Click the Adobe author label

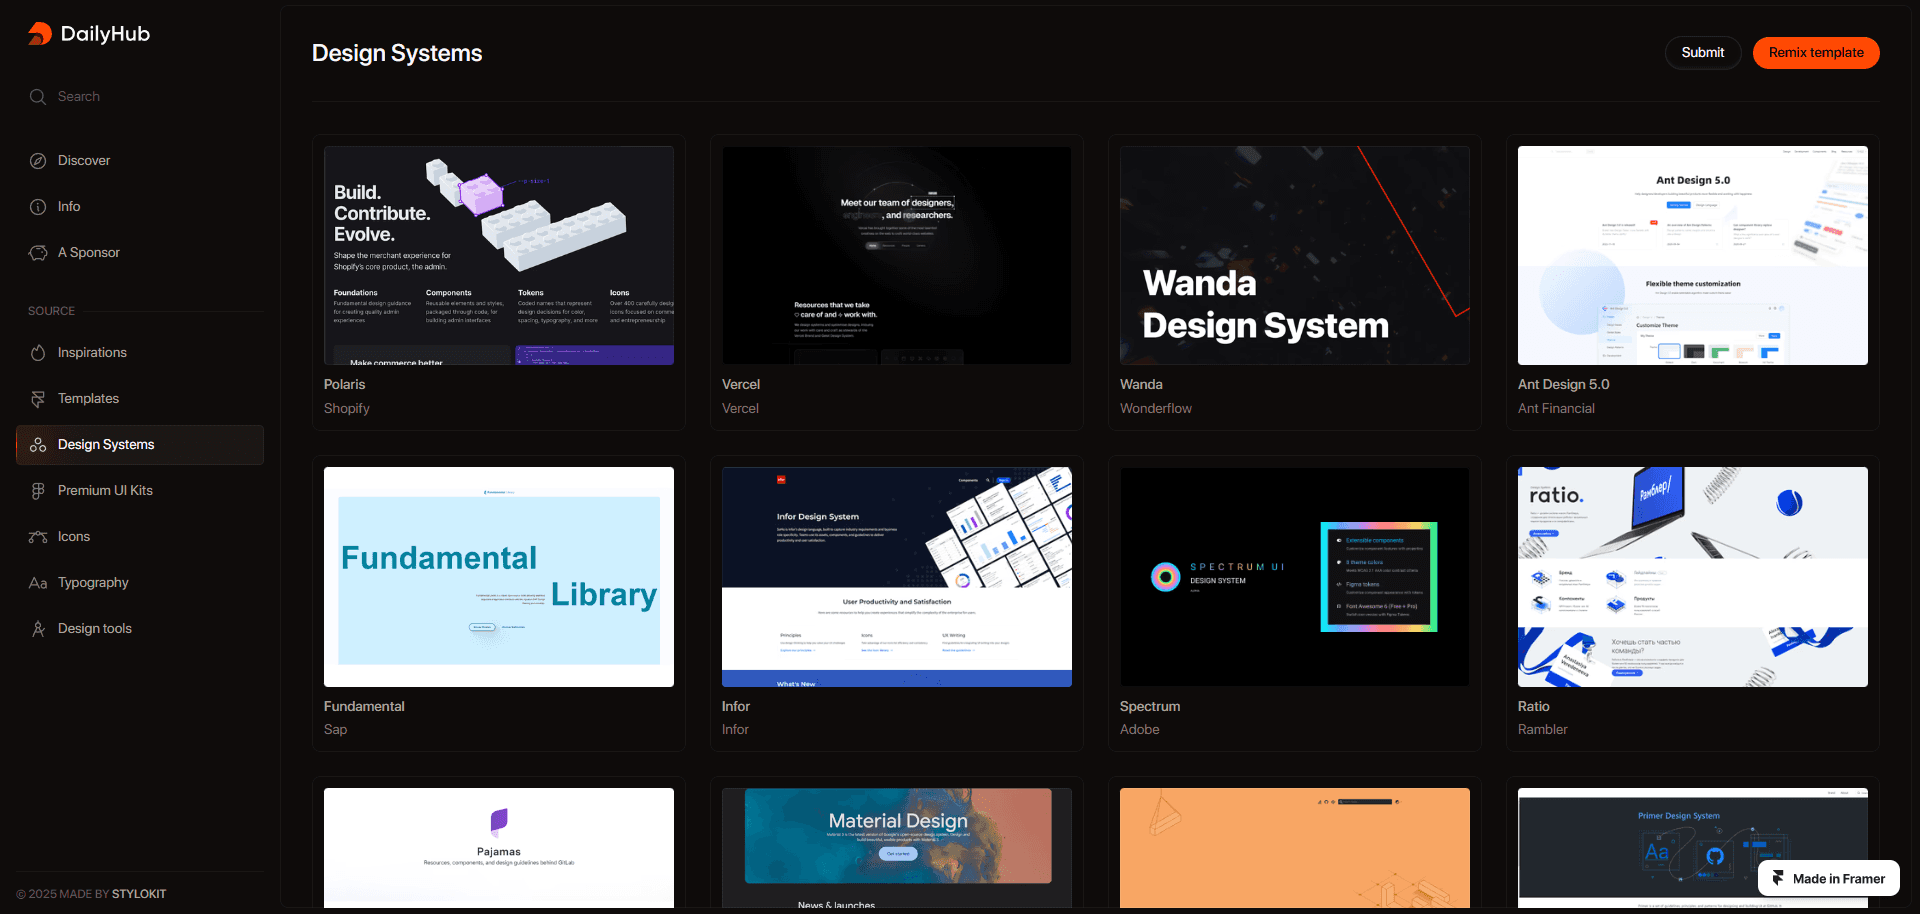(1140, 730)
